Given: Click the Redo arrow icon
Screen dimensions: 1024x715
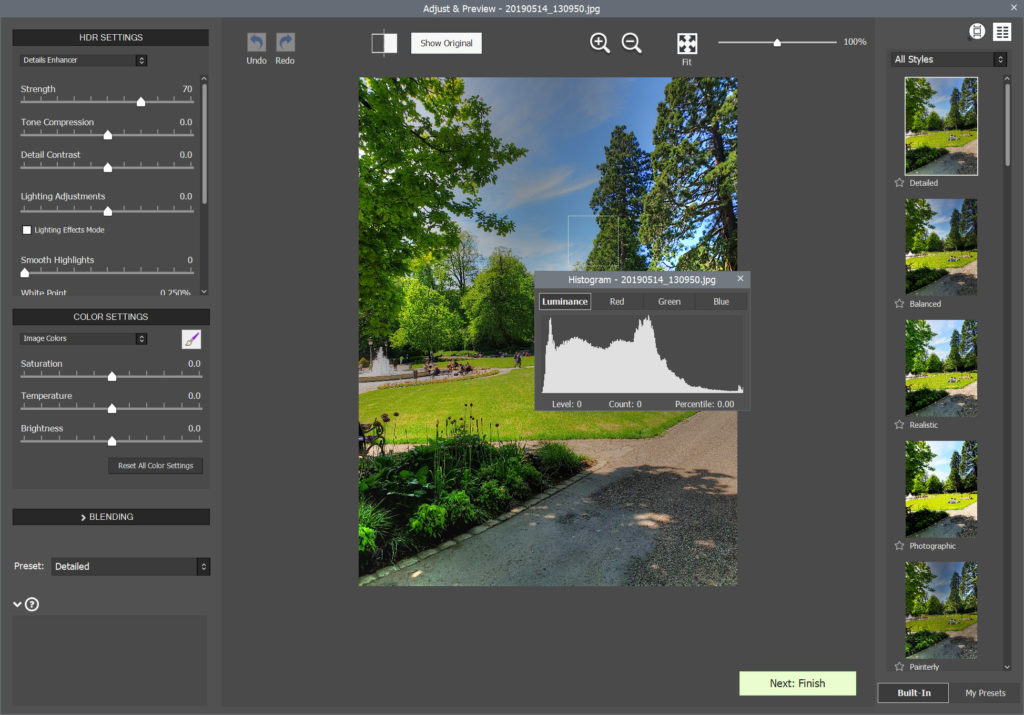Looking at the screenshot, I should click(285, 43).
